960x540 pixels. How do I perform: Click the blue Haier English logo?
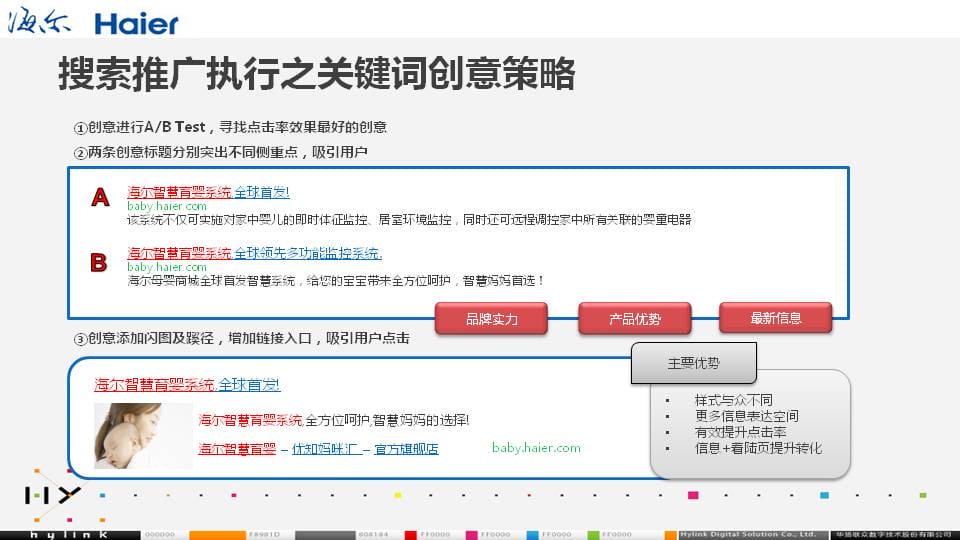click(x=136, y=24)
